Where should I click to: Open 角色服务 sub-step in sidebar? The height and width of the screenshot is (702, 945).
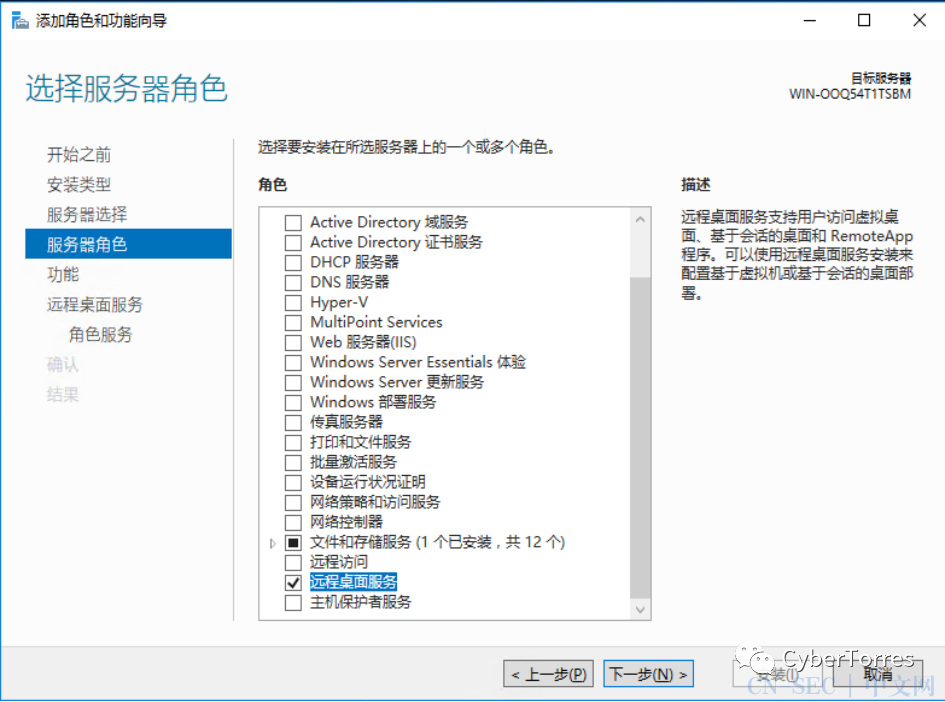coord(100,335)
